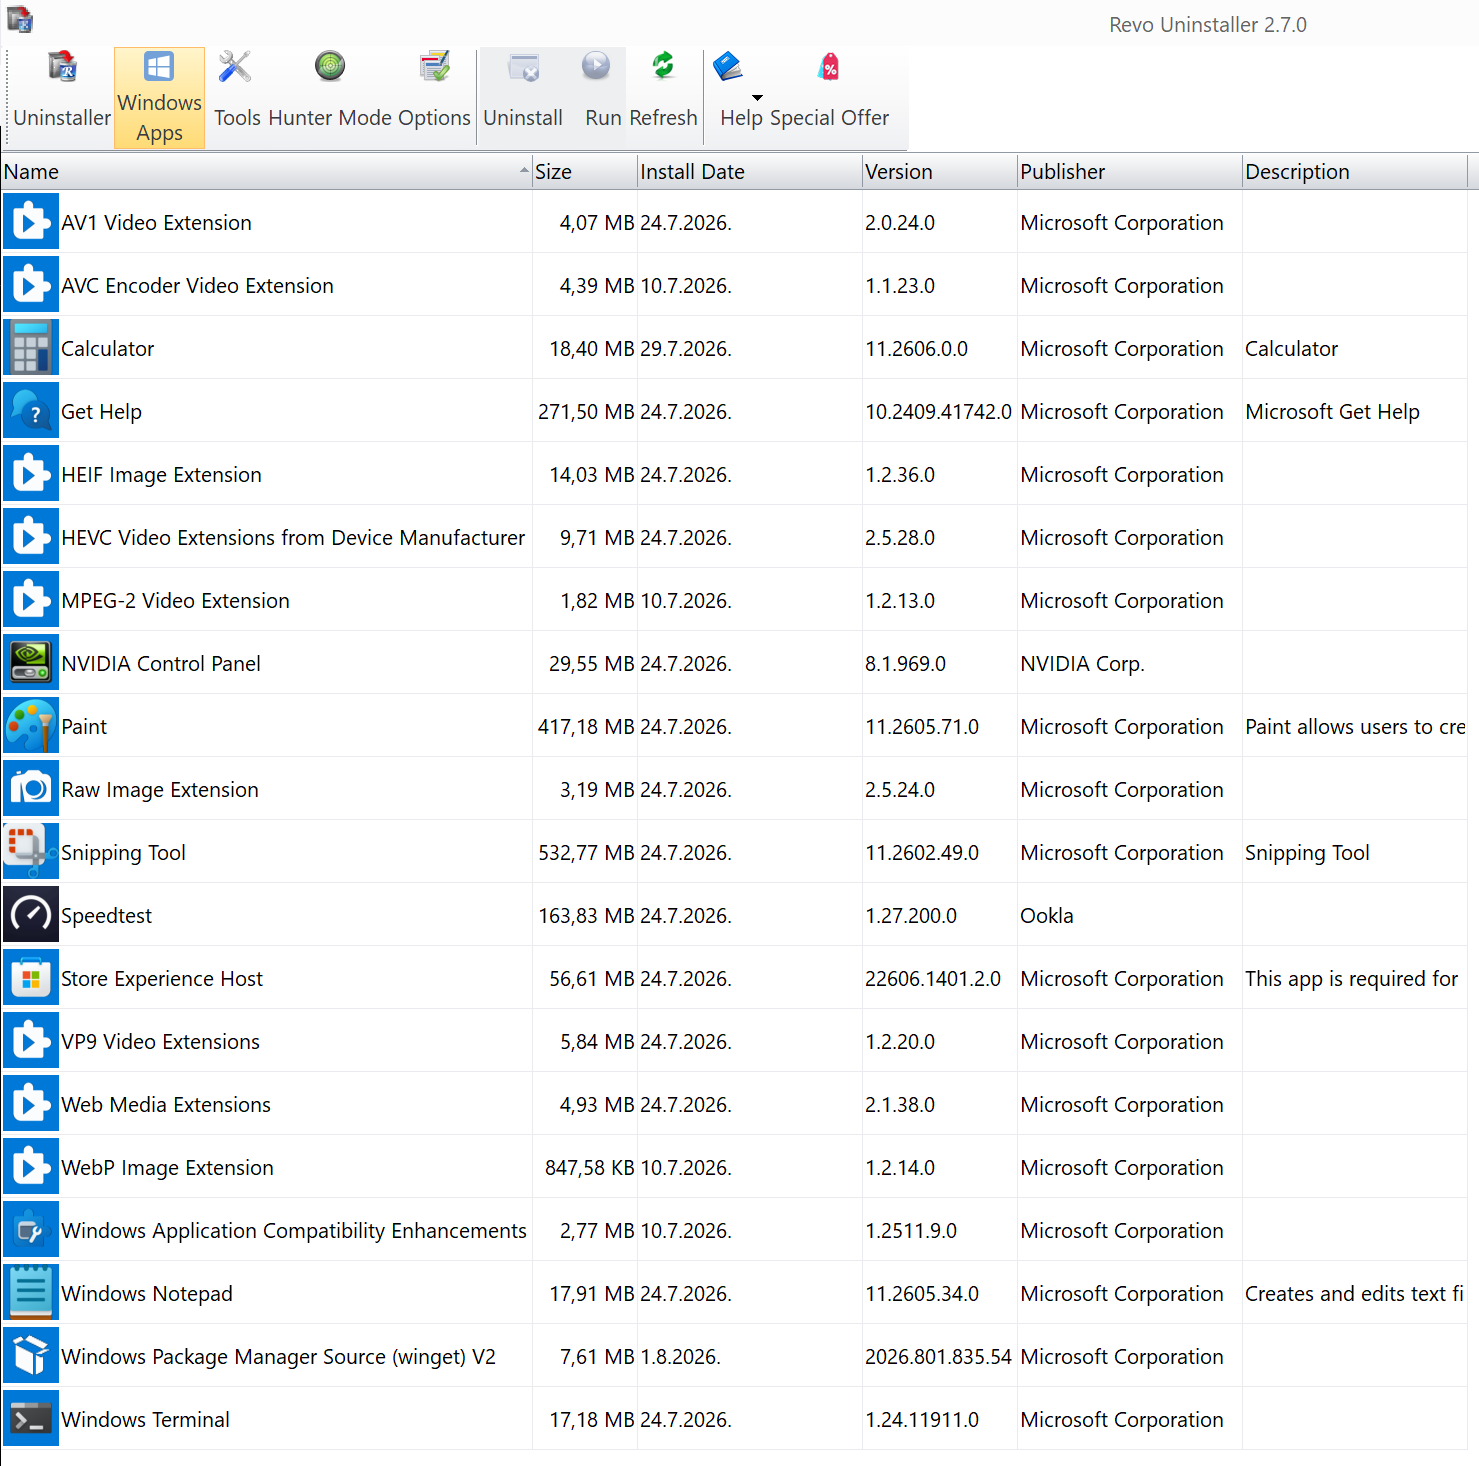Sort by the Name column header
Screen dimensions: 1479x1466
click(267, 172)
